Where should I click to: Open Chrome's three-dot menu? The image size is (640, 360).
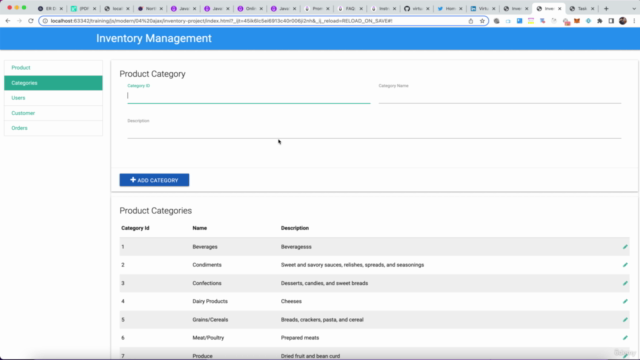pos(634,21)
